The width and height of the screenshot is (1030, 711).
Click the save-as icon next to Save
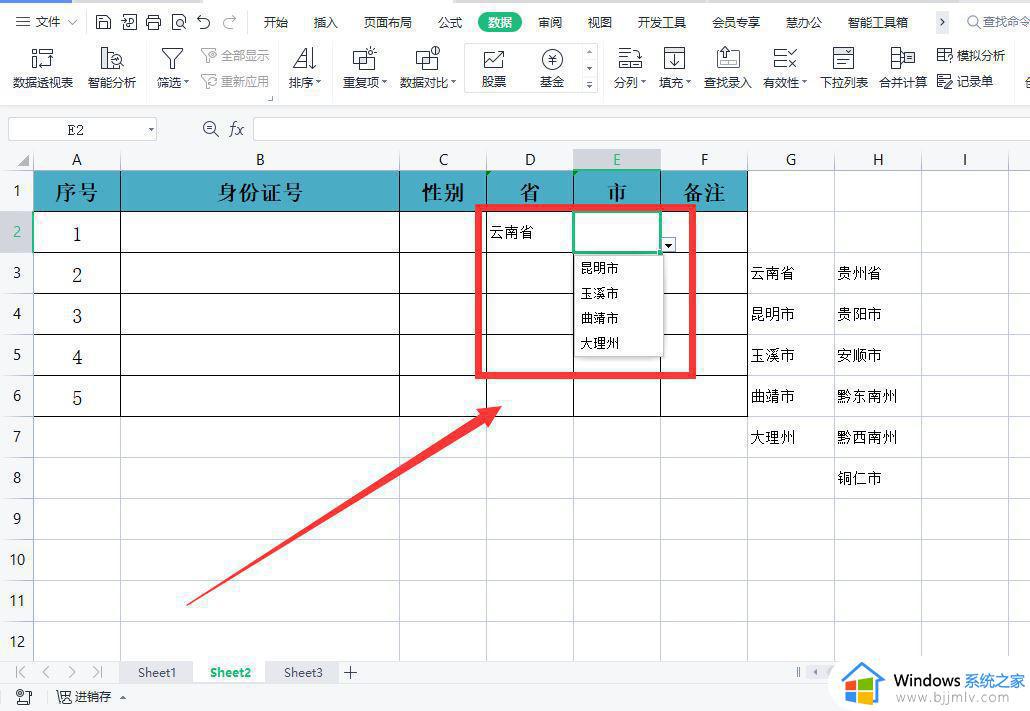pos(129,22)
